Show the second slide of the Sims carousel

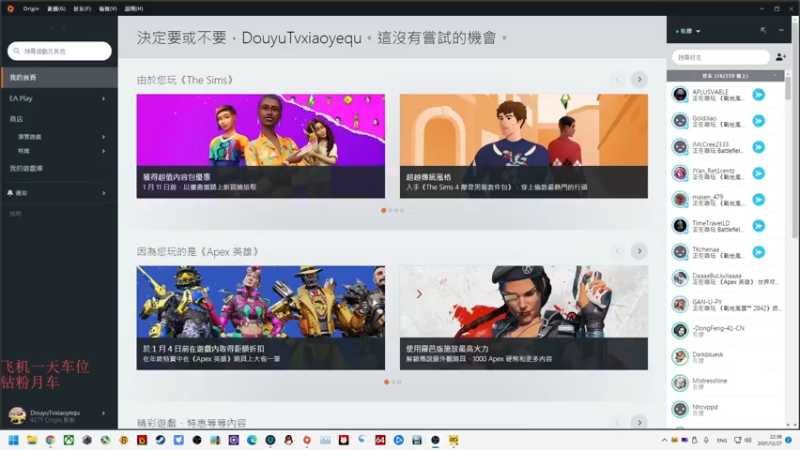coord(390,210)
